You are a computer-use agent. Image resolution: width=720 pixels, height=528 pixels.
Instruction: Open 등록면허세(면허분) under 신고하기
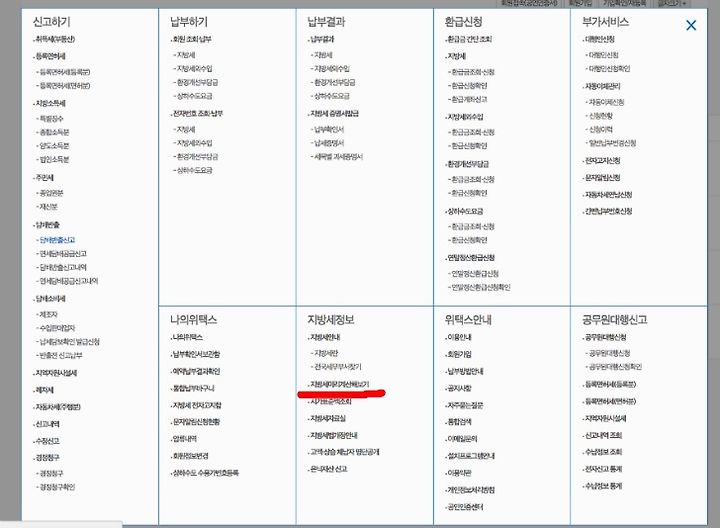pos(65,86)
